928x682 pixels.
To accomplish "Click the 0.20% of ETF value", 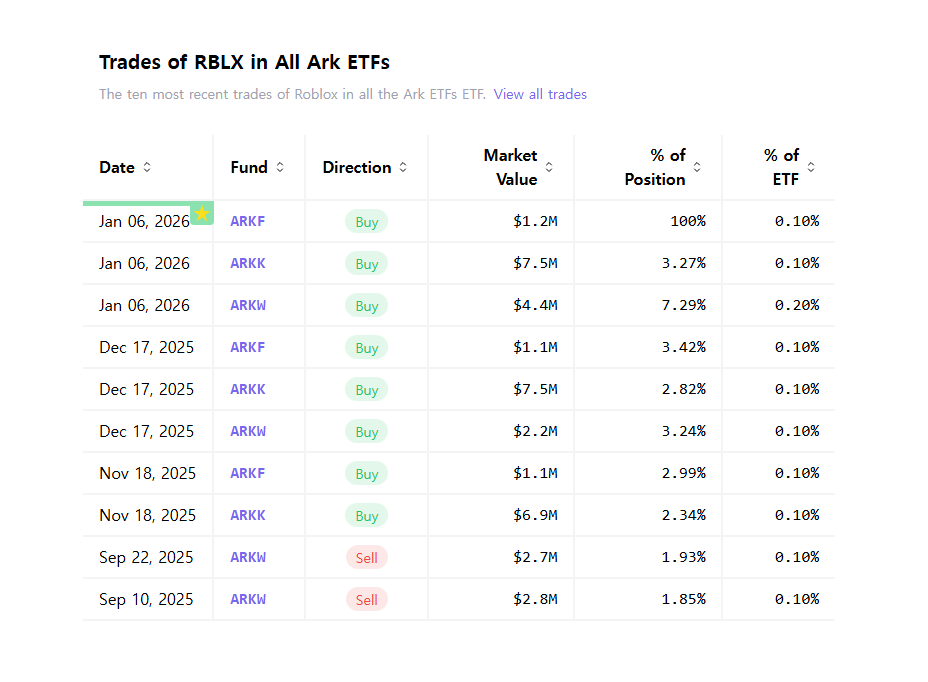I will tap(797, 305).
